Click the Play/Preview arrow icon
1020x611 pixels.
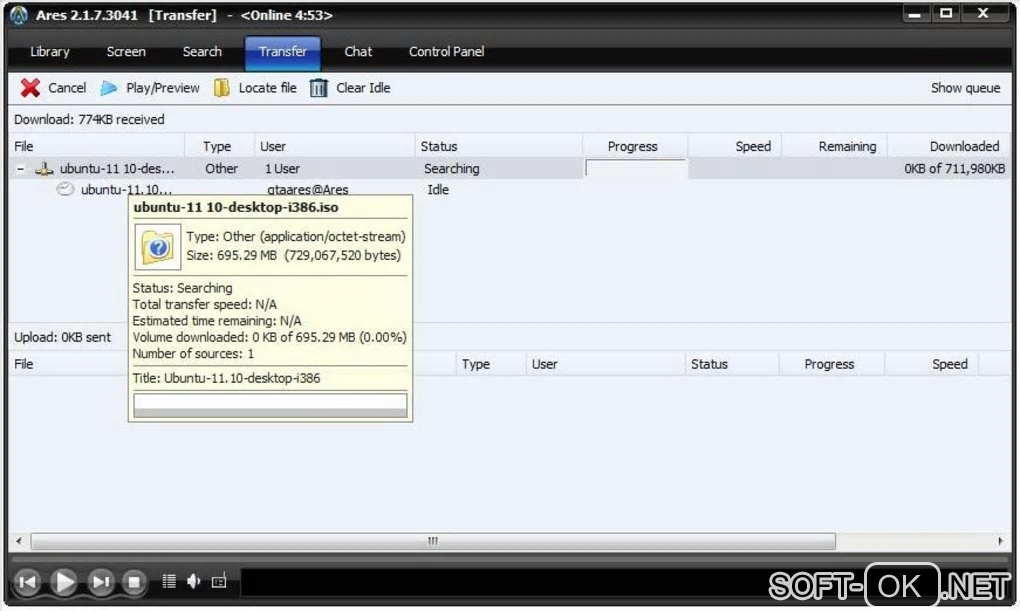tap(109, 88)
